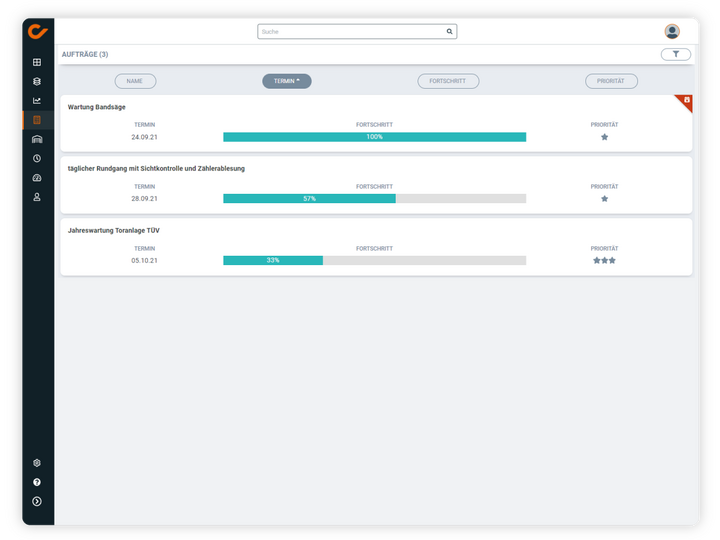The image size is (720, 540).
Task: Open the dashboard grid icon in sidebar
Action: (37, 62)
